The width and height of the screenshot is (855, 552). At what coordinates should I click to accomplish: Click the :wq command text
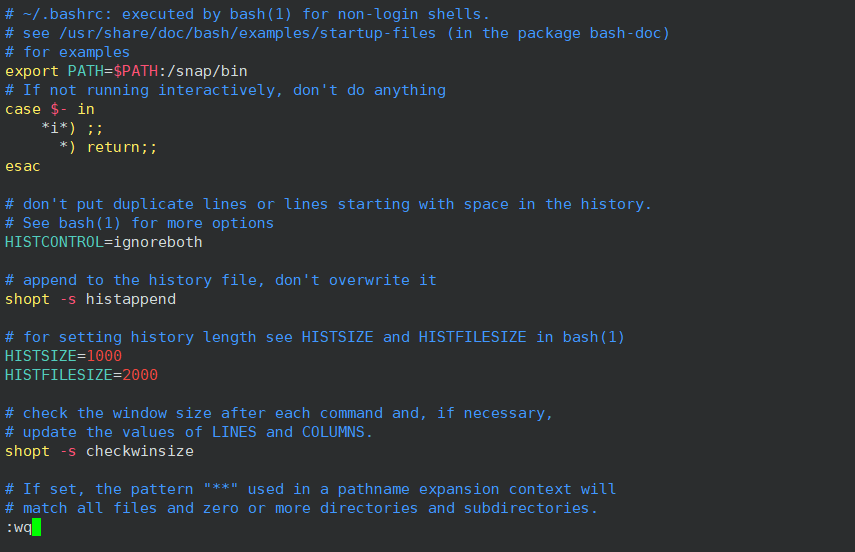click(x=19, y=527)
